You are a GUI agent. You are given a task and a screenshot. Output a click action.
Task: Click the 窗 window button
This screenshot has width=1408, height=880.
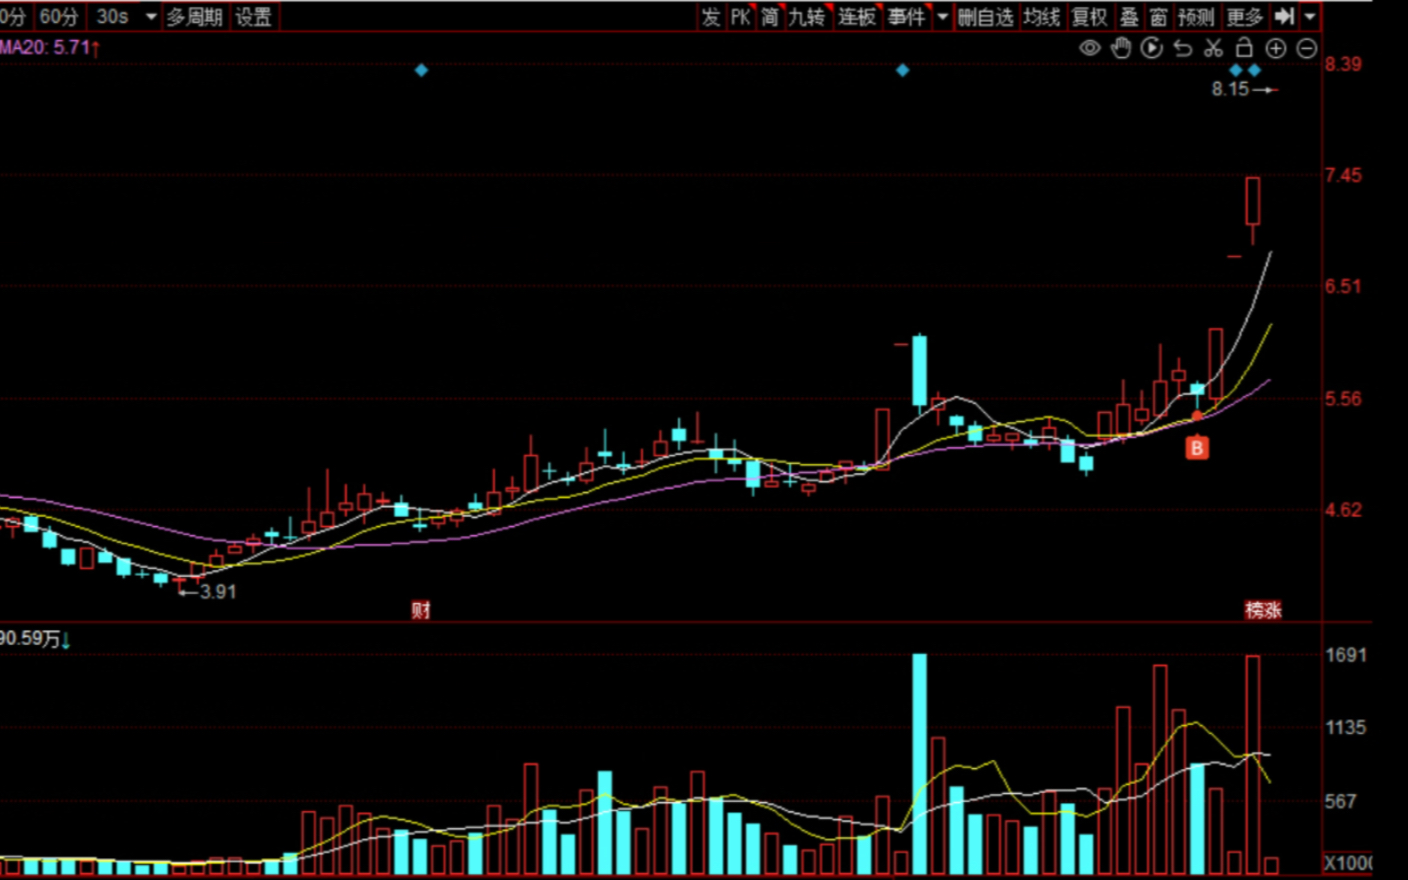[x=1158, y=16]
